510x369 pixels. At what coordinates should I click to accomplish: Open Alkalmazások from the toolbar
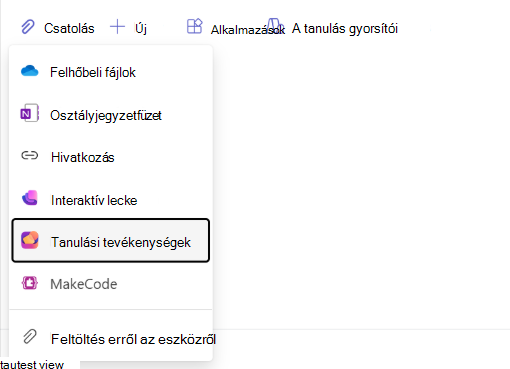pos(248,30)
